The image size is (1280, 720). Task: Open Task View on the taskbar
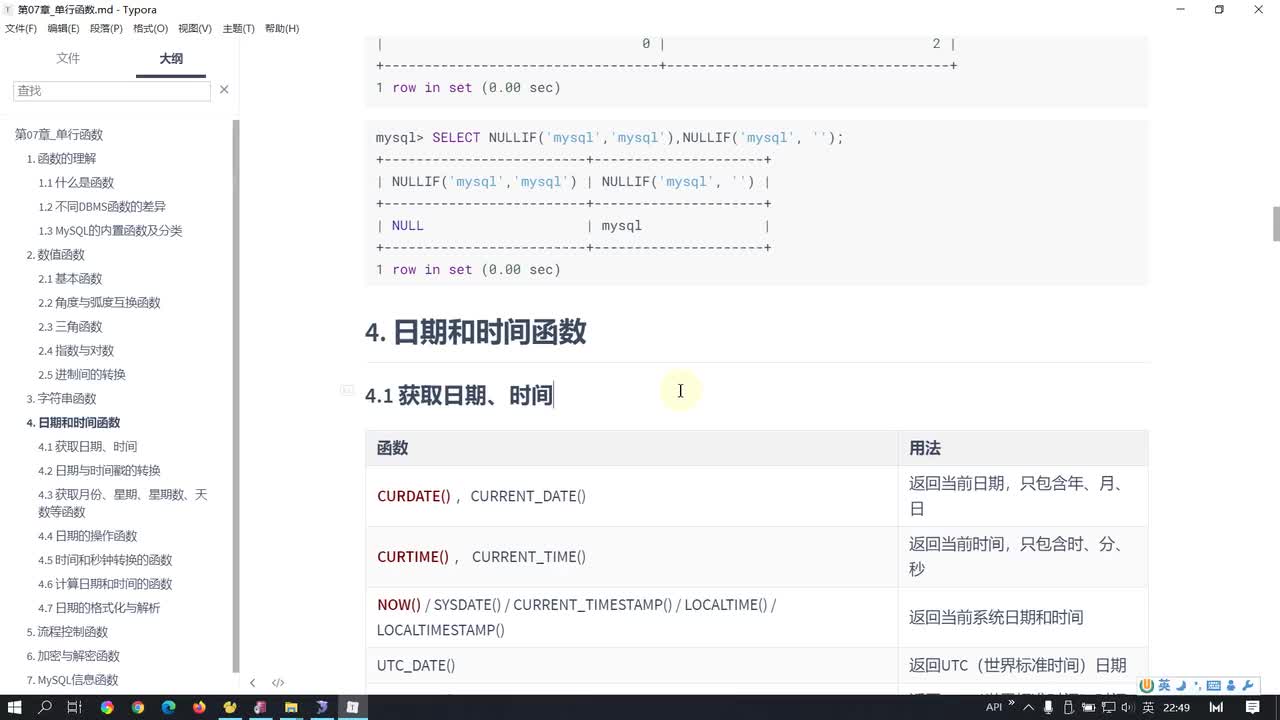75,707
